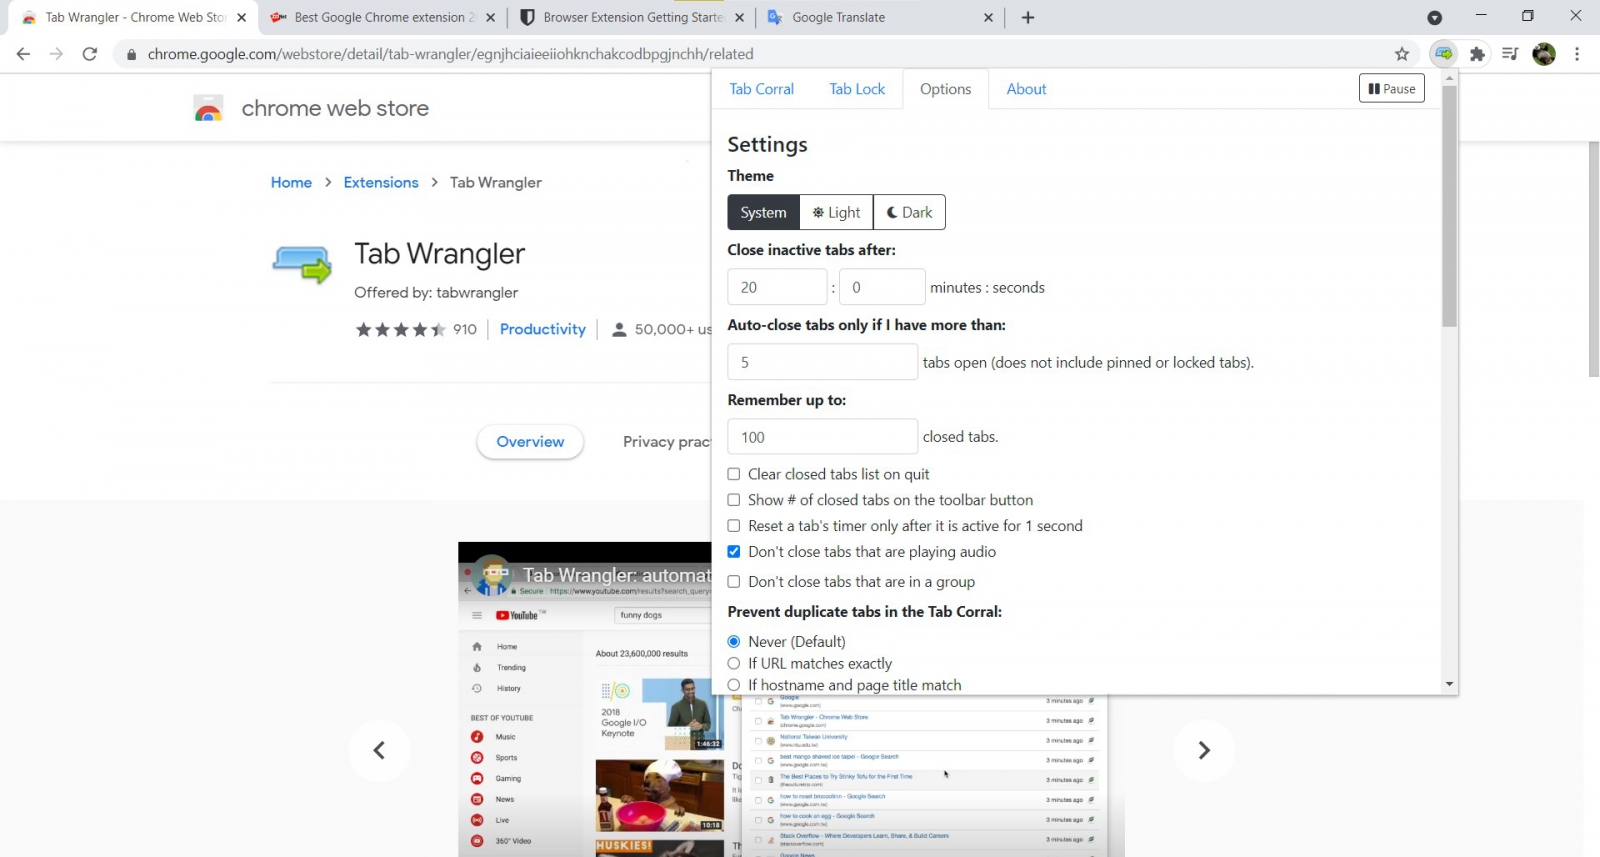
Task: Select the Never (Default) duplicate option
Action: point(734,642)
